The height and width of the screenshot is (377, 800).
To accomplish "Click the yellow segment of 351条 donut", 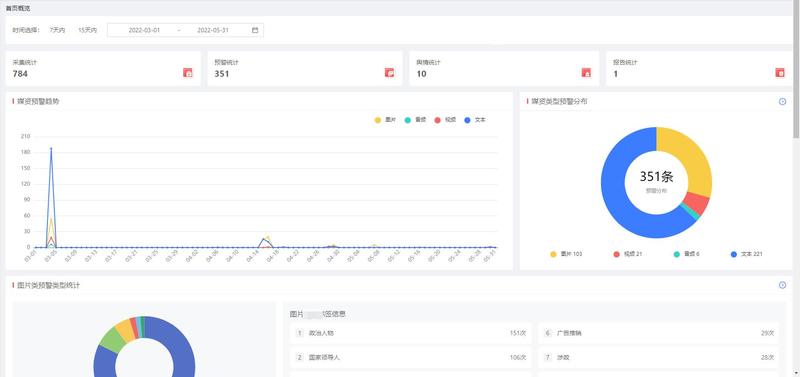I will 694,158.
